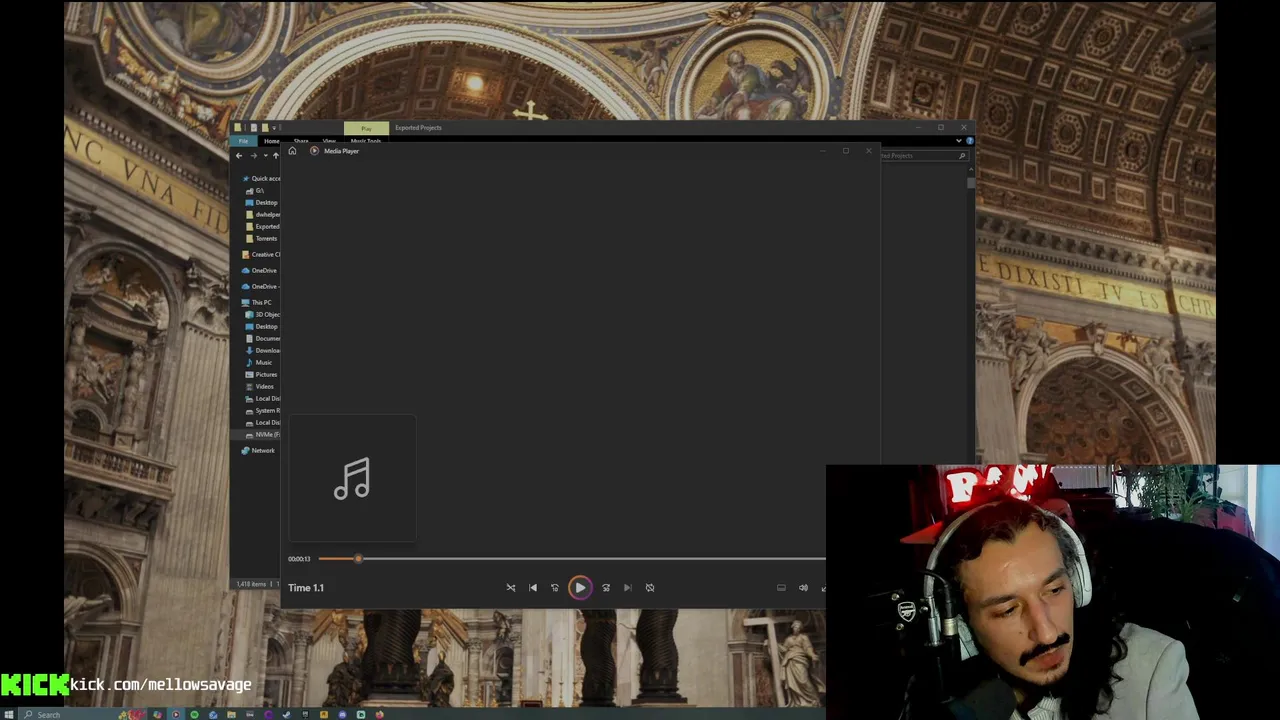Viewport: 1280px width, 720px height.
Task: Click Forward arrow in File Explorer
Action: (253, 155)
